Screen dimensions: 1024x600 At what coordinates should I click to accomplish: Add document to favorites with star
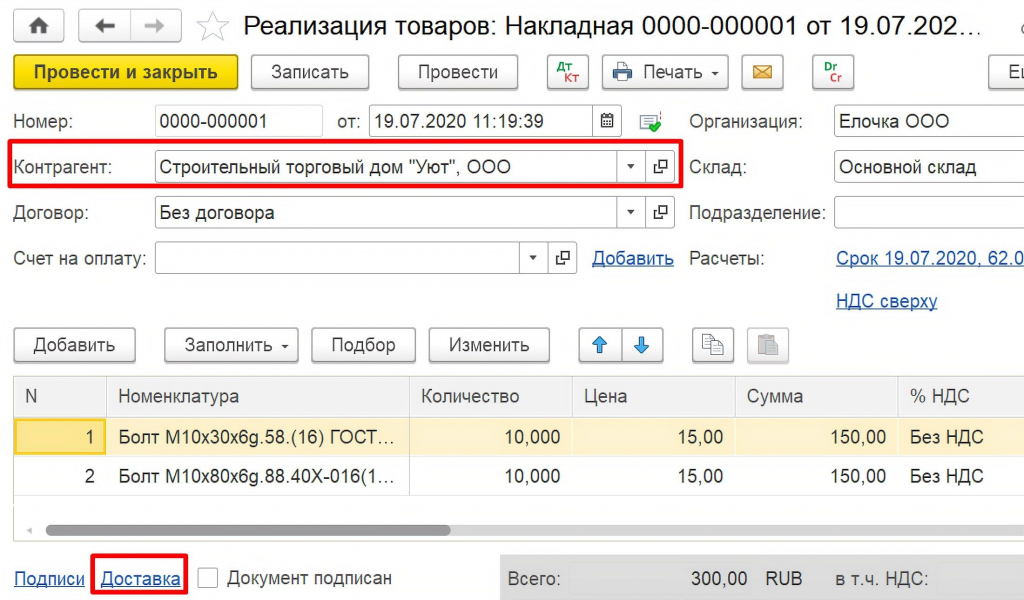pyautogui.click(x=213, y=27)
